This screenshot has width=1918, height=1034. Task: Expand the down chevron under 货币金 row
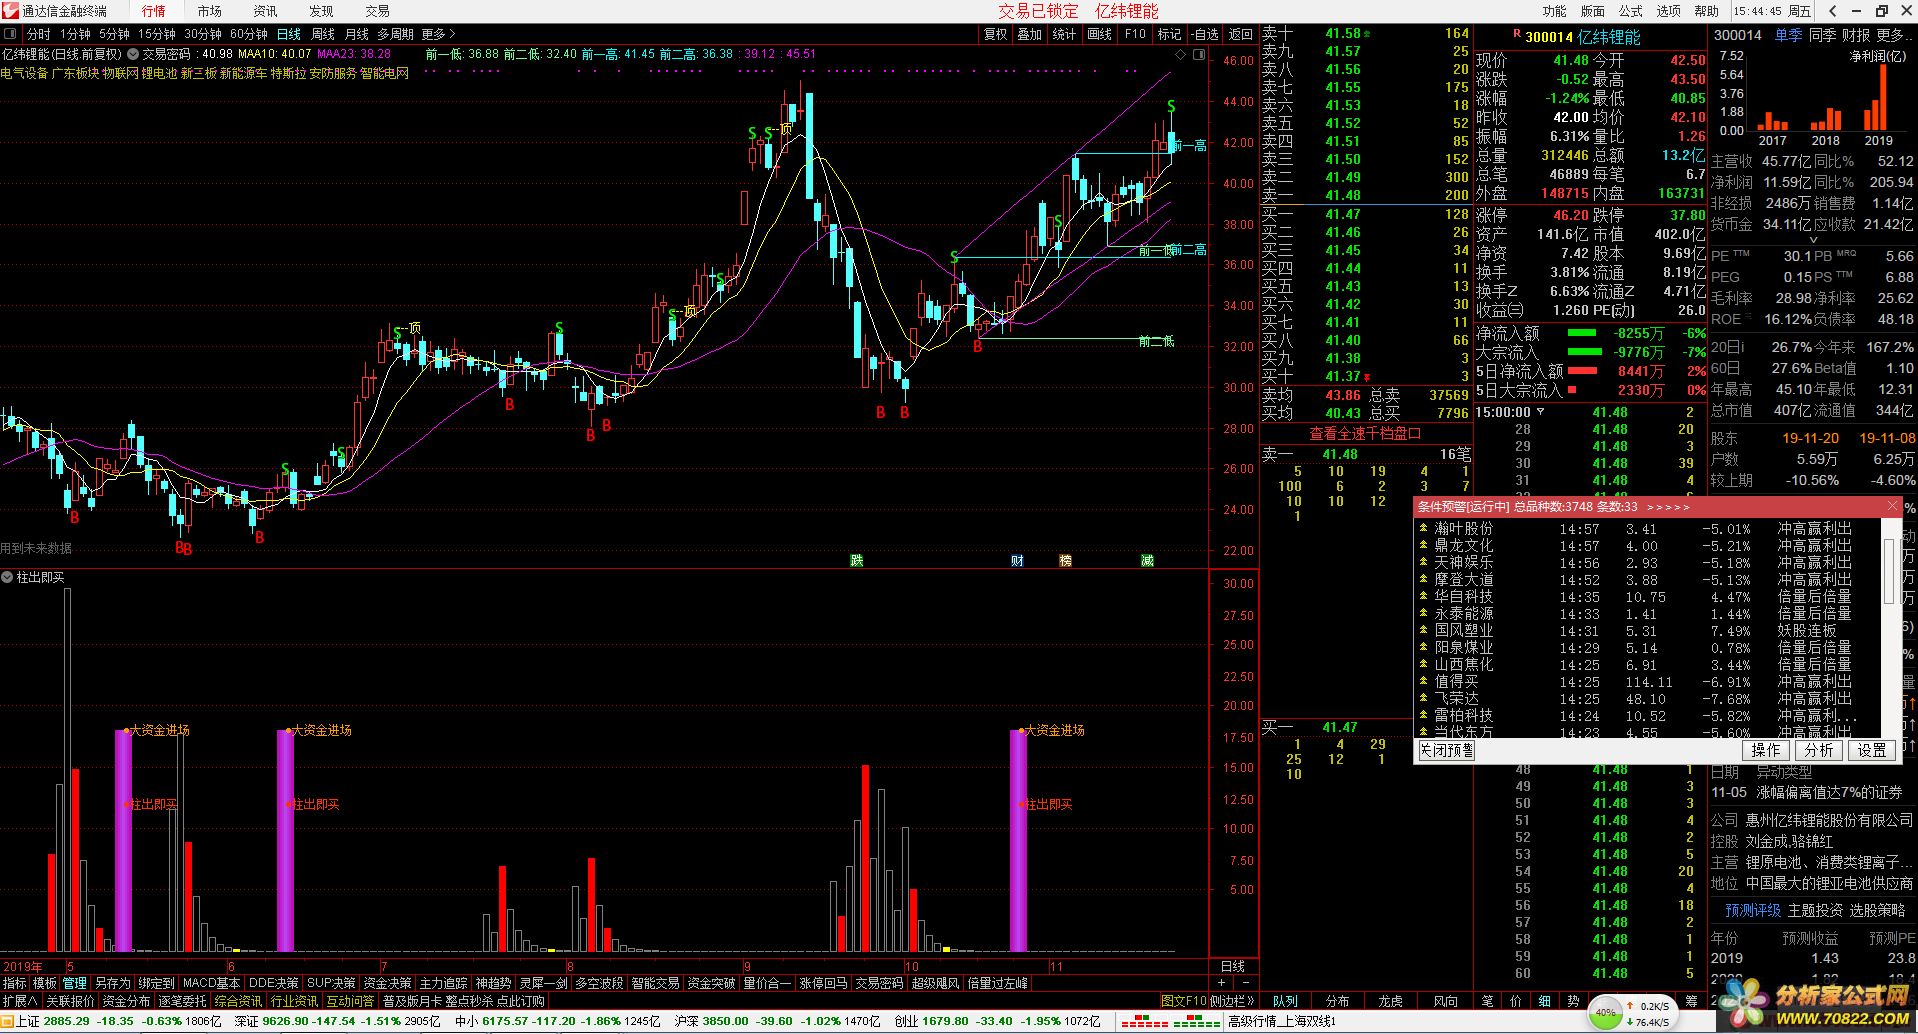(1813, 240)
